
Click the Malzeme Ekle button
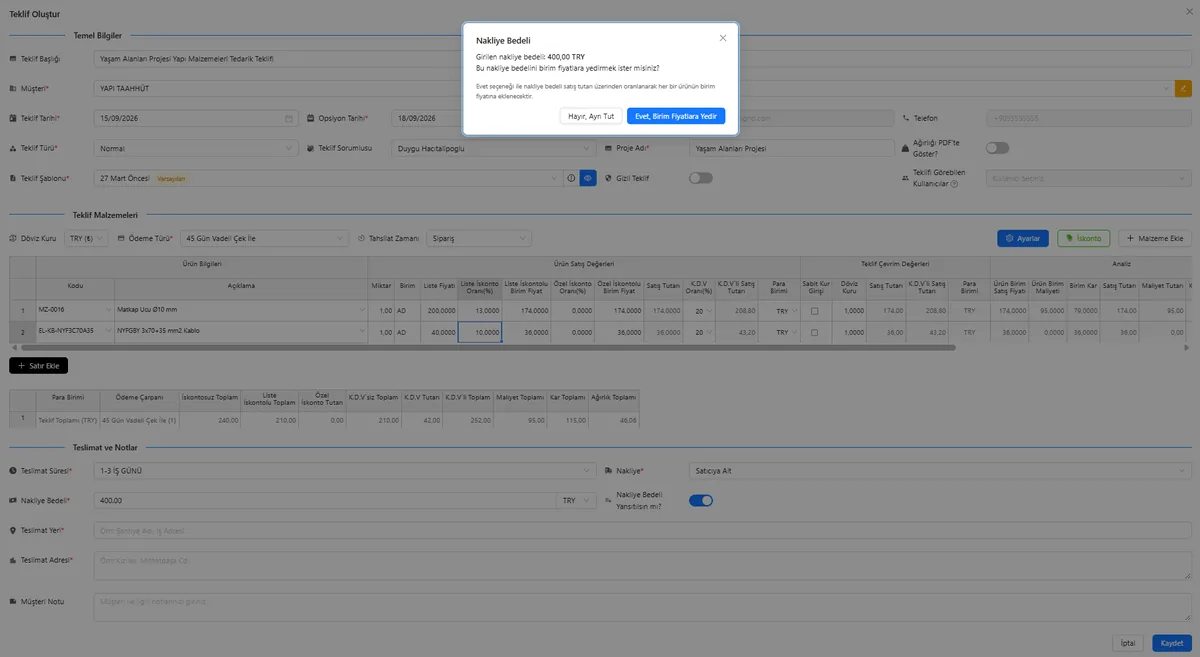tap(1155, 238)
